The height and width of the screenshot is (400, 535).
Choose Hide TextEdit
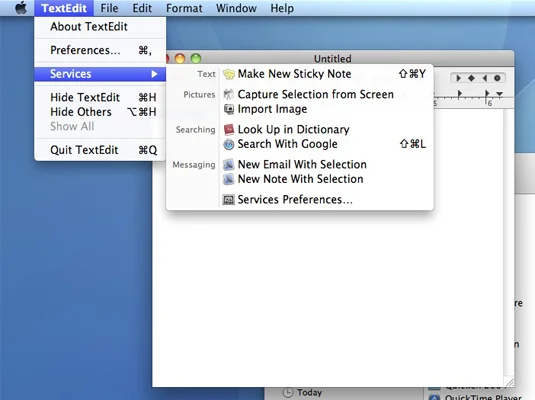tap(100, 97)
